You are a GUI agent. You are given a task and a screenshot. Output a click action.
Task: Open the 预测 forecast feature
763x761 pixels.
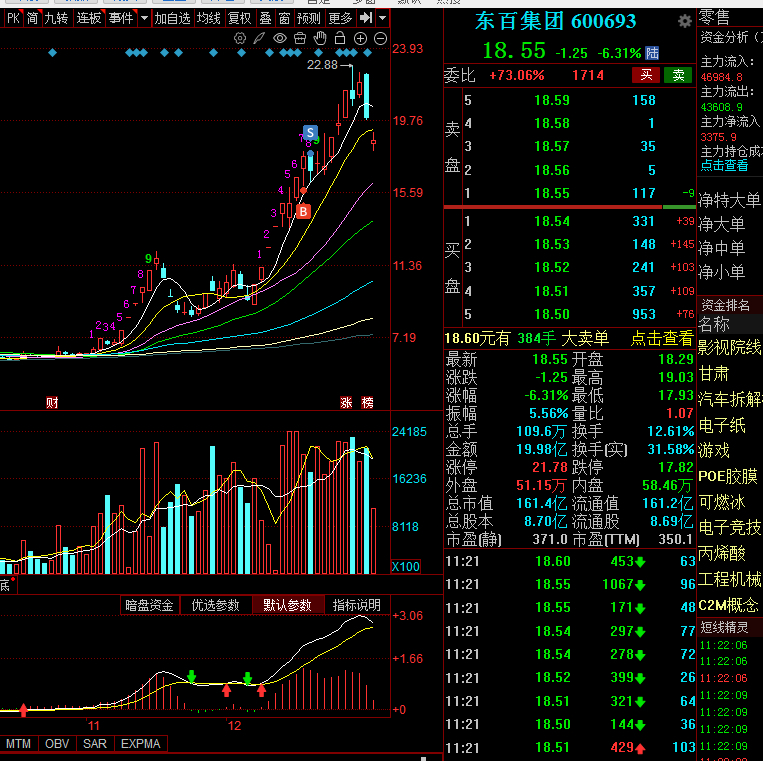point(309,18)
